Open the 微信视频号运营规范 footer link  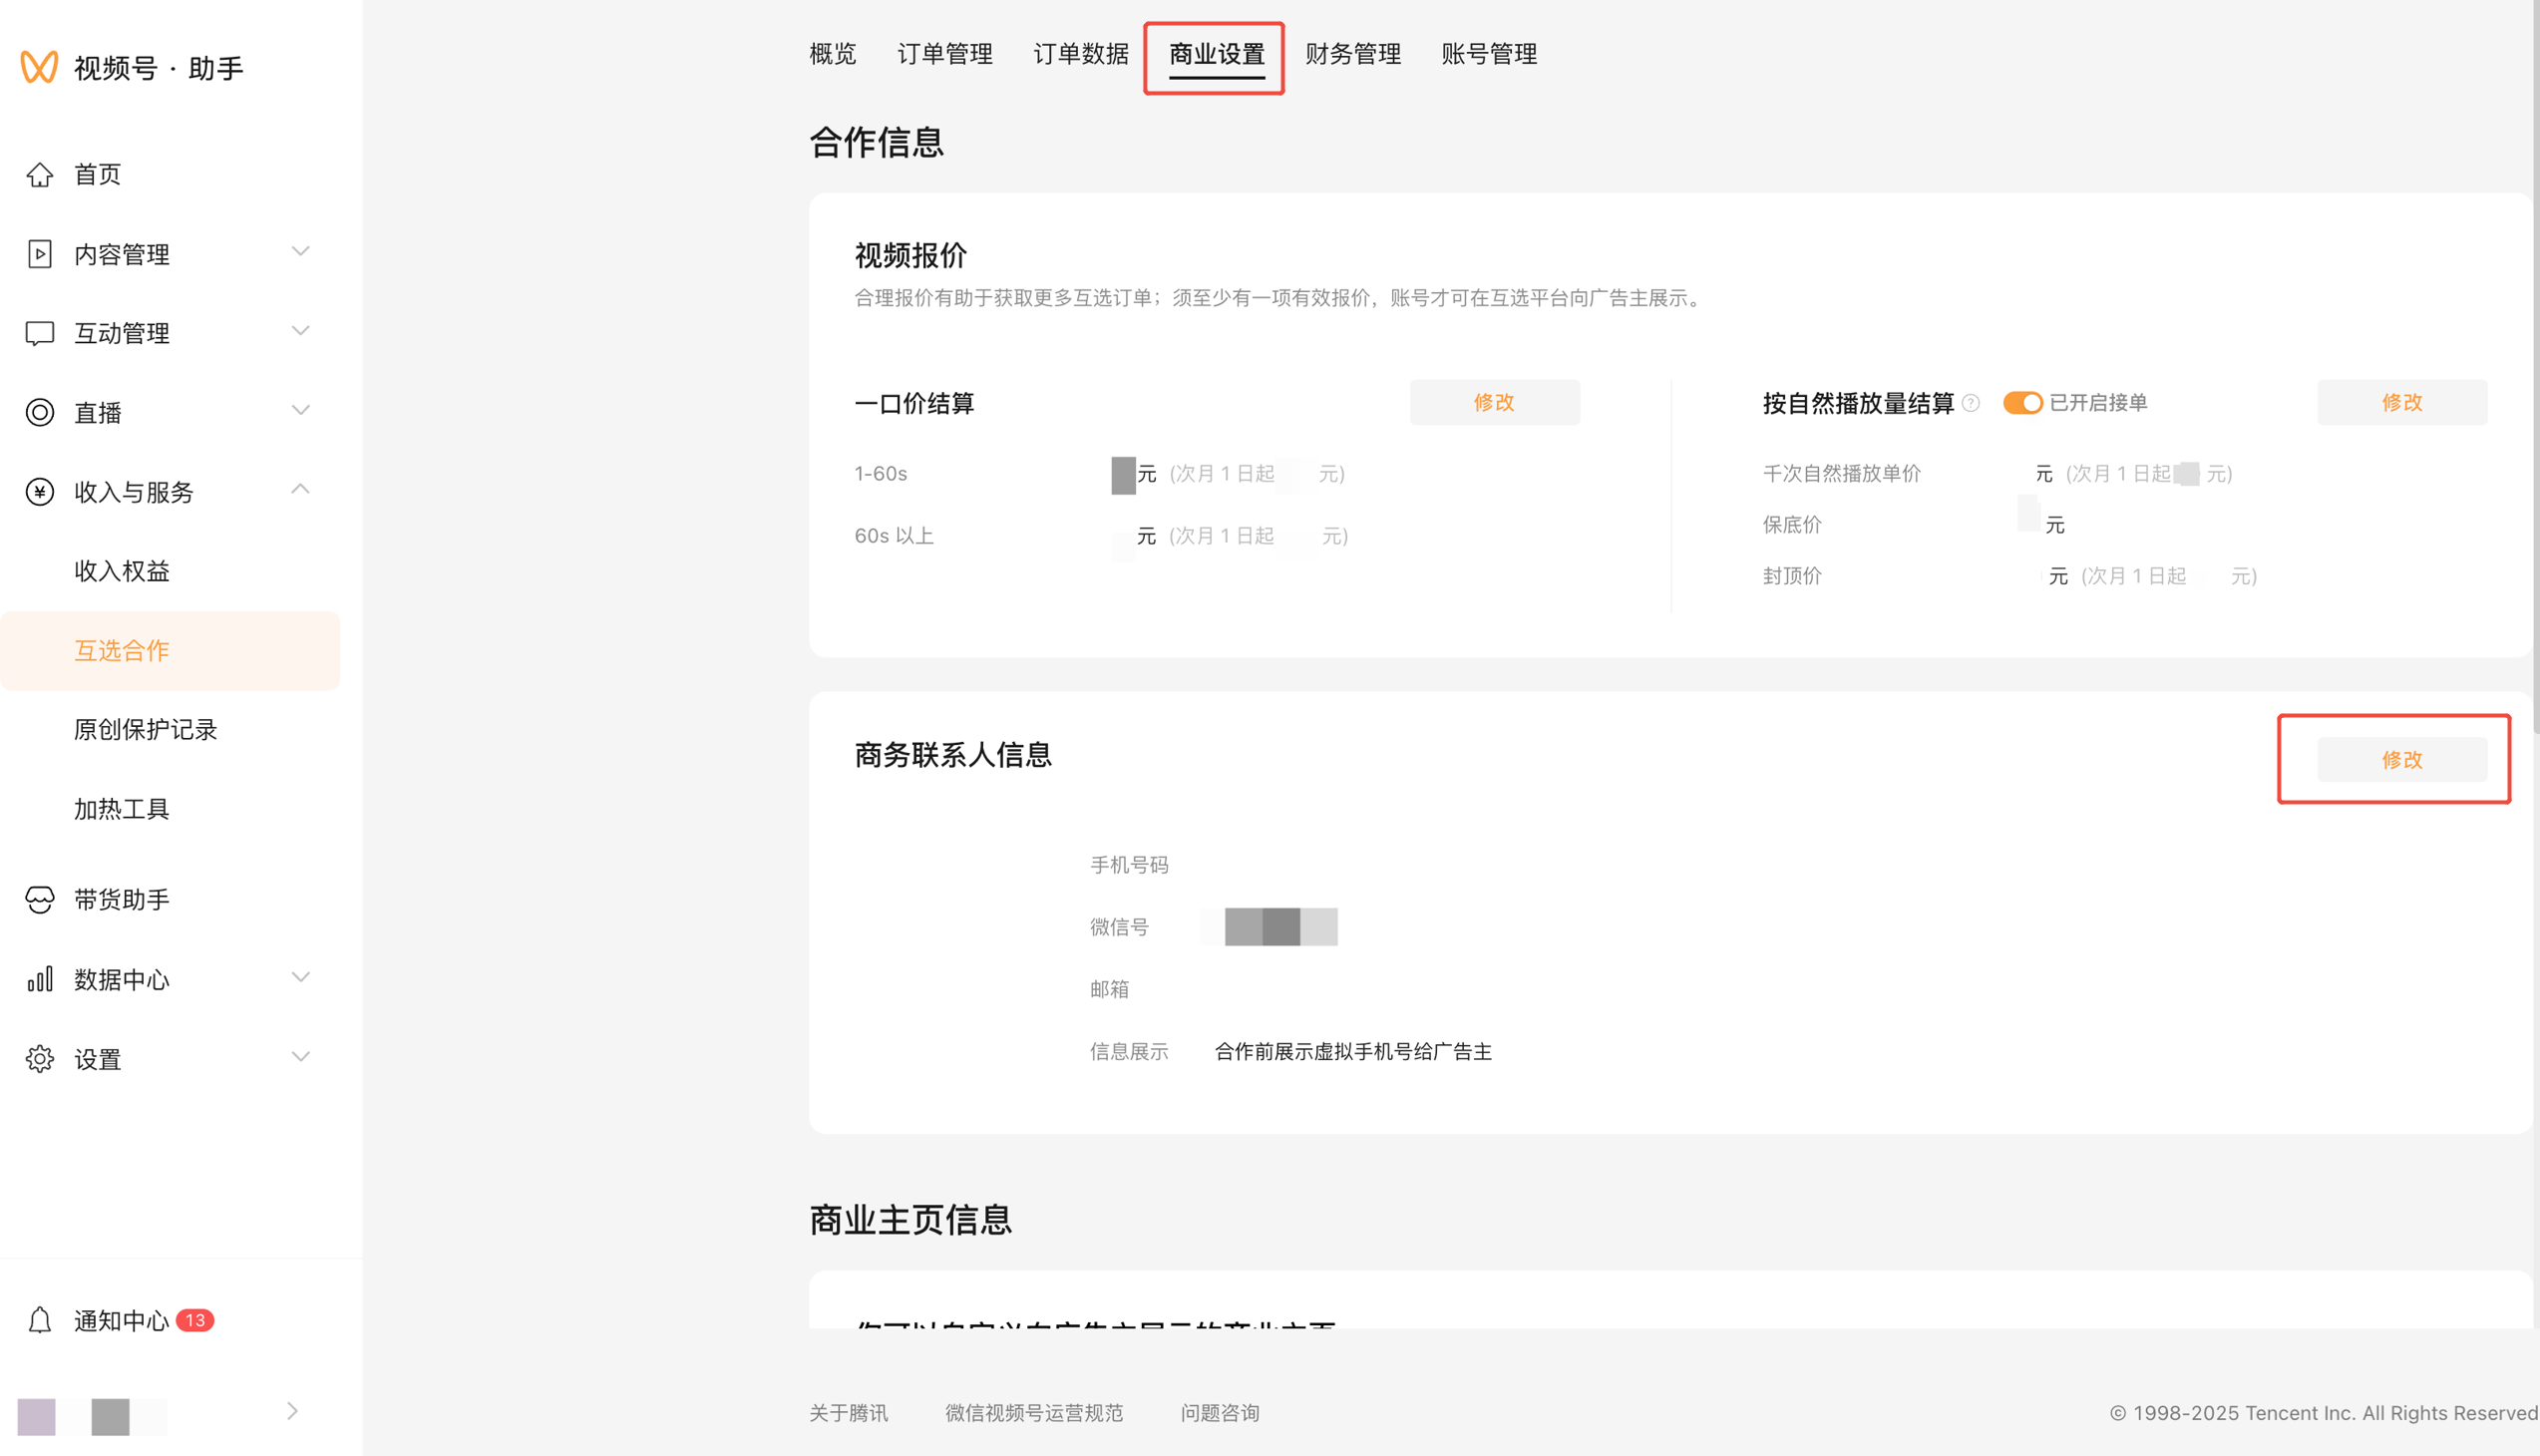point(1033,1412)
